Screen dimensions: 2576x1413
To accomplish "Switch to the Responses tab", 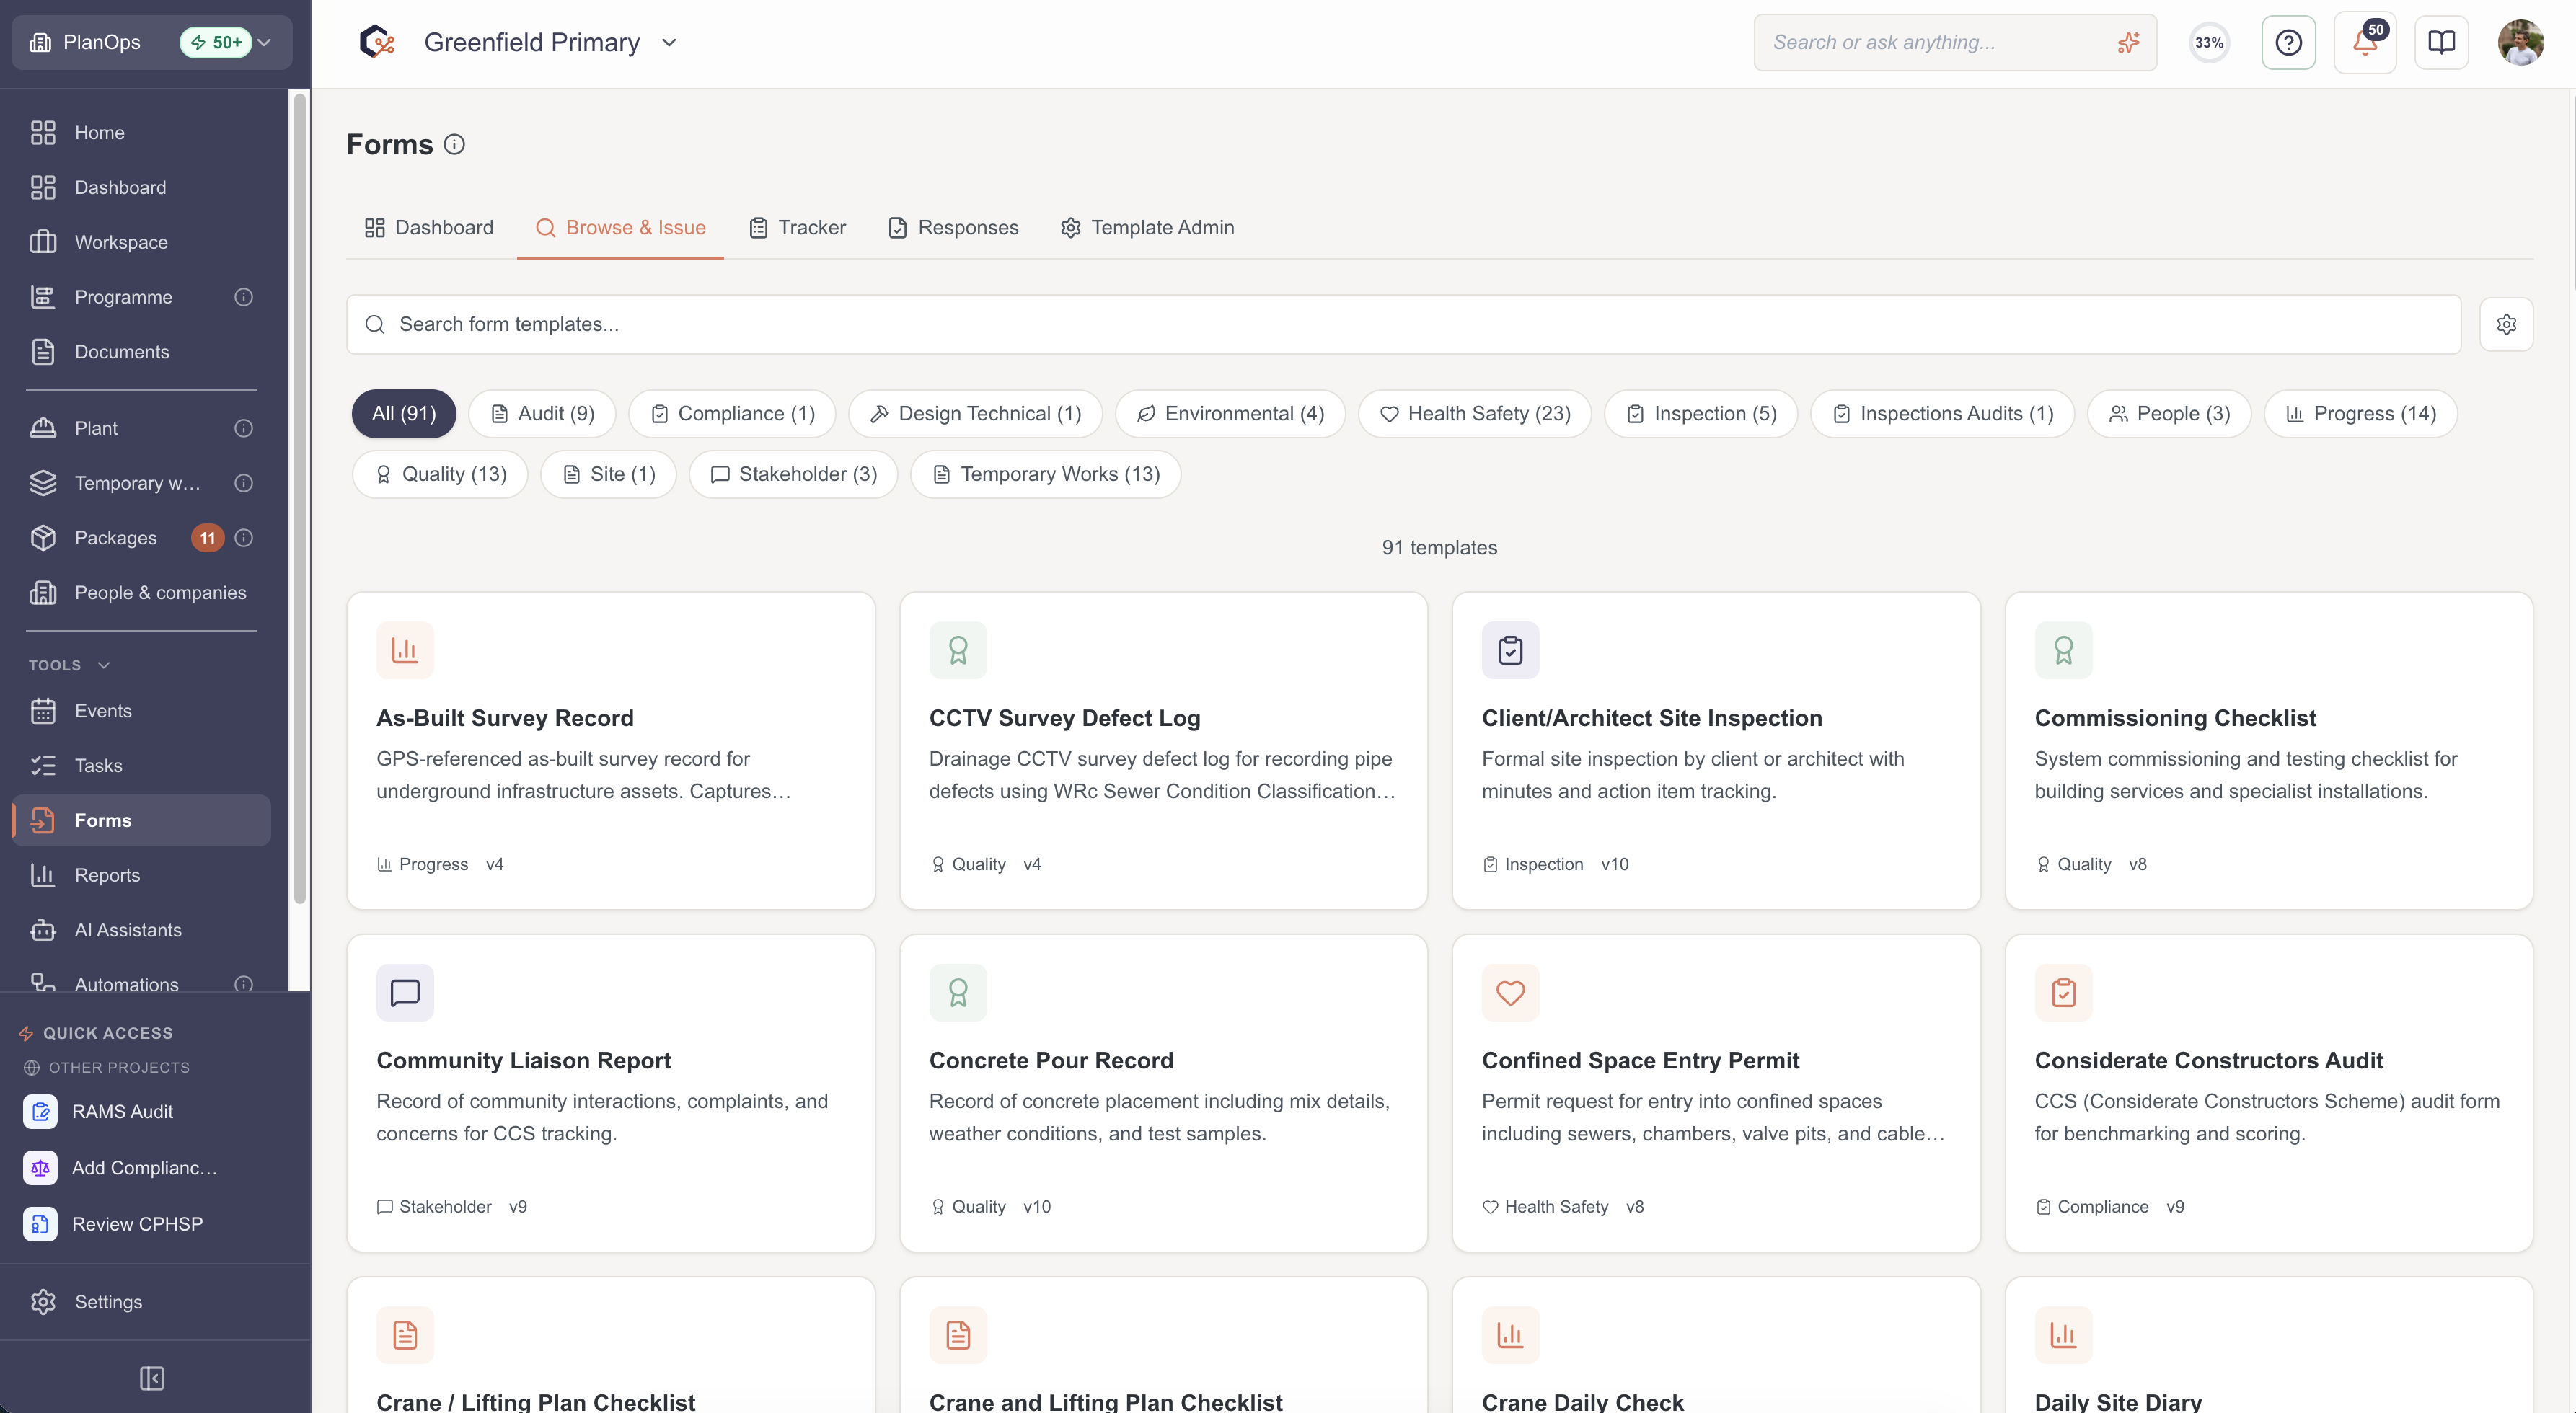I will (953, 228).
